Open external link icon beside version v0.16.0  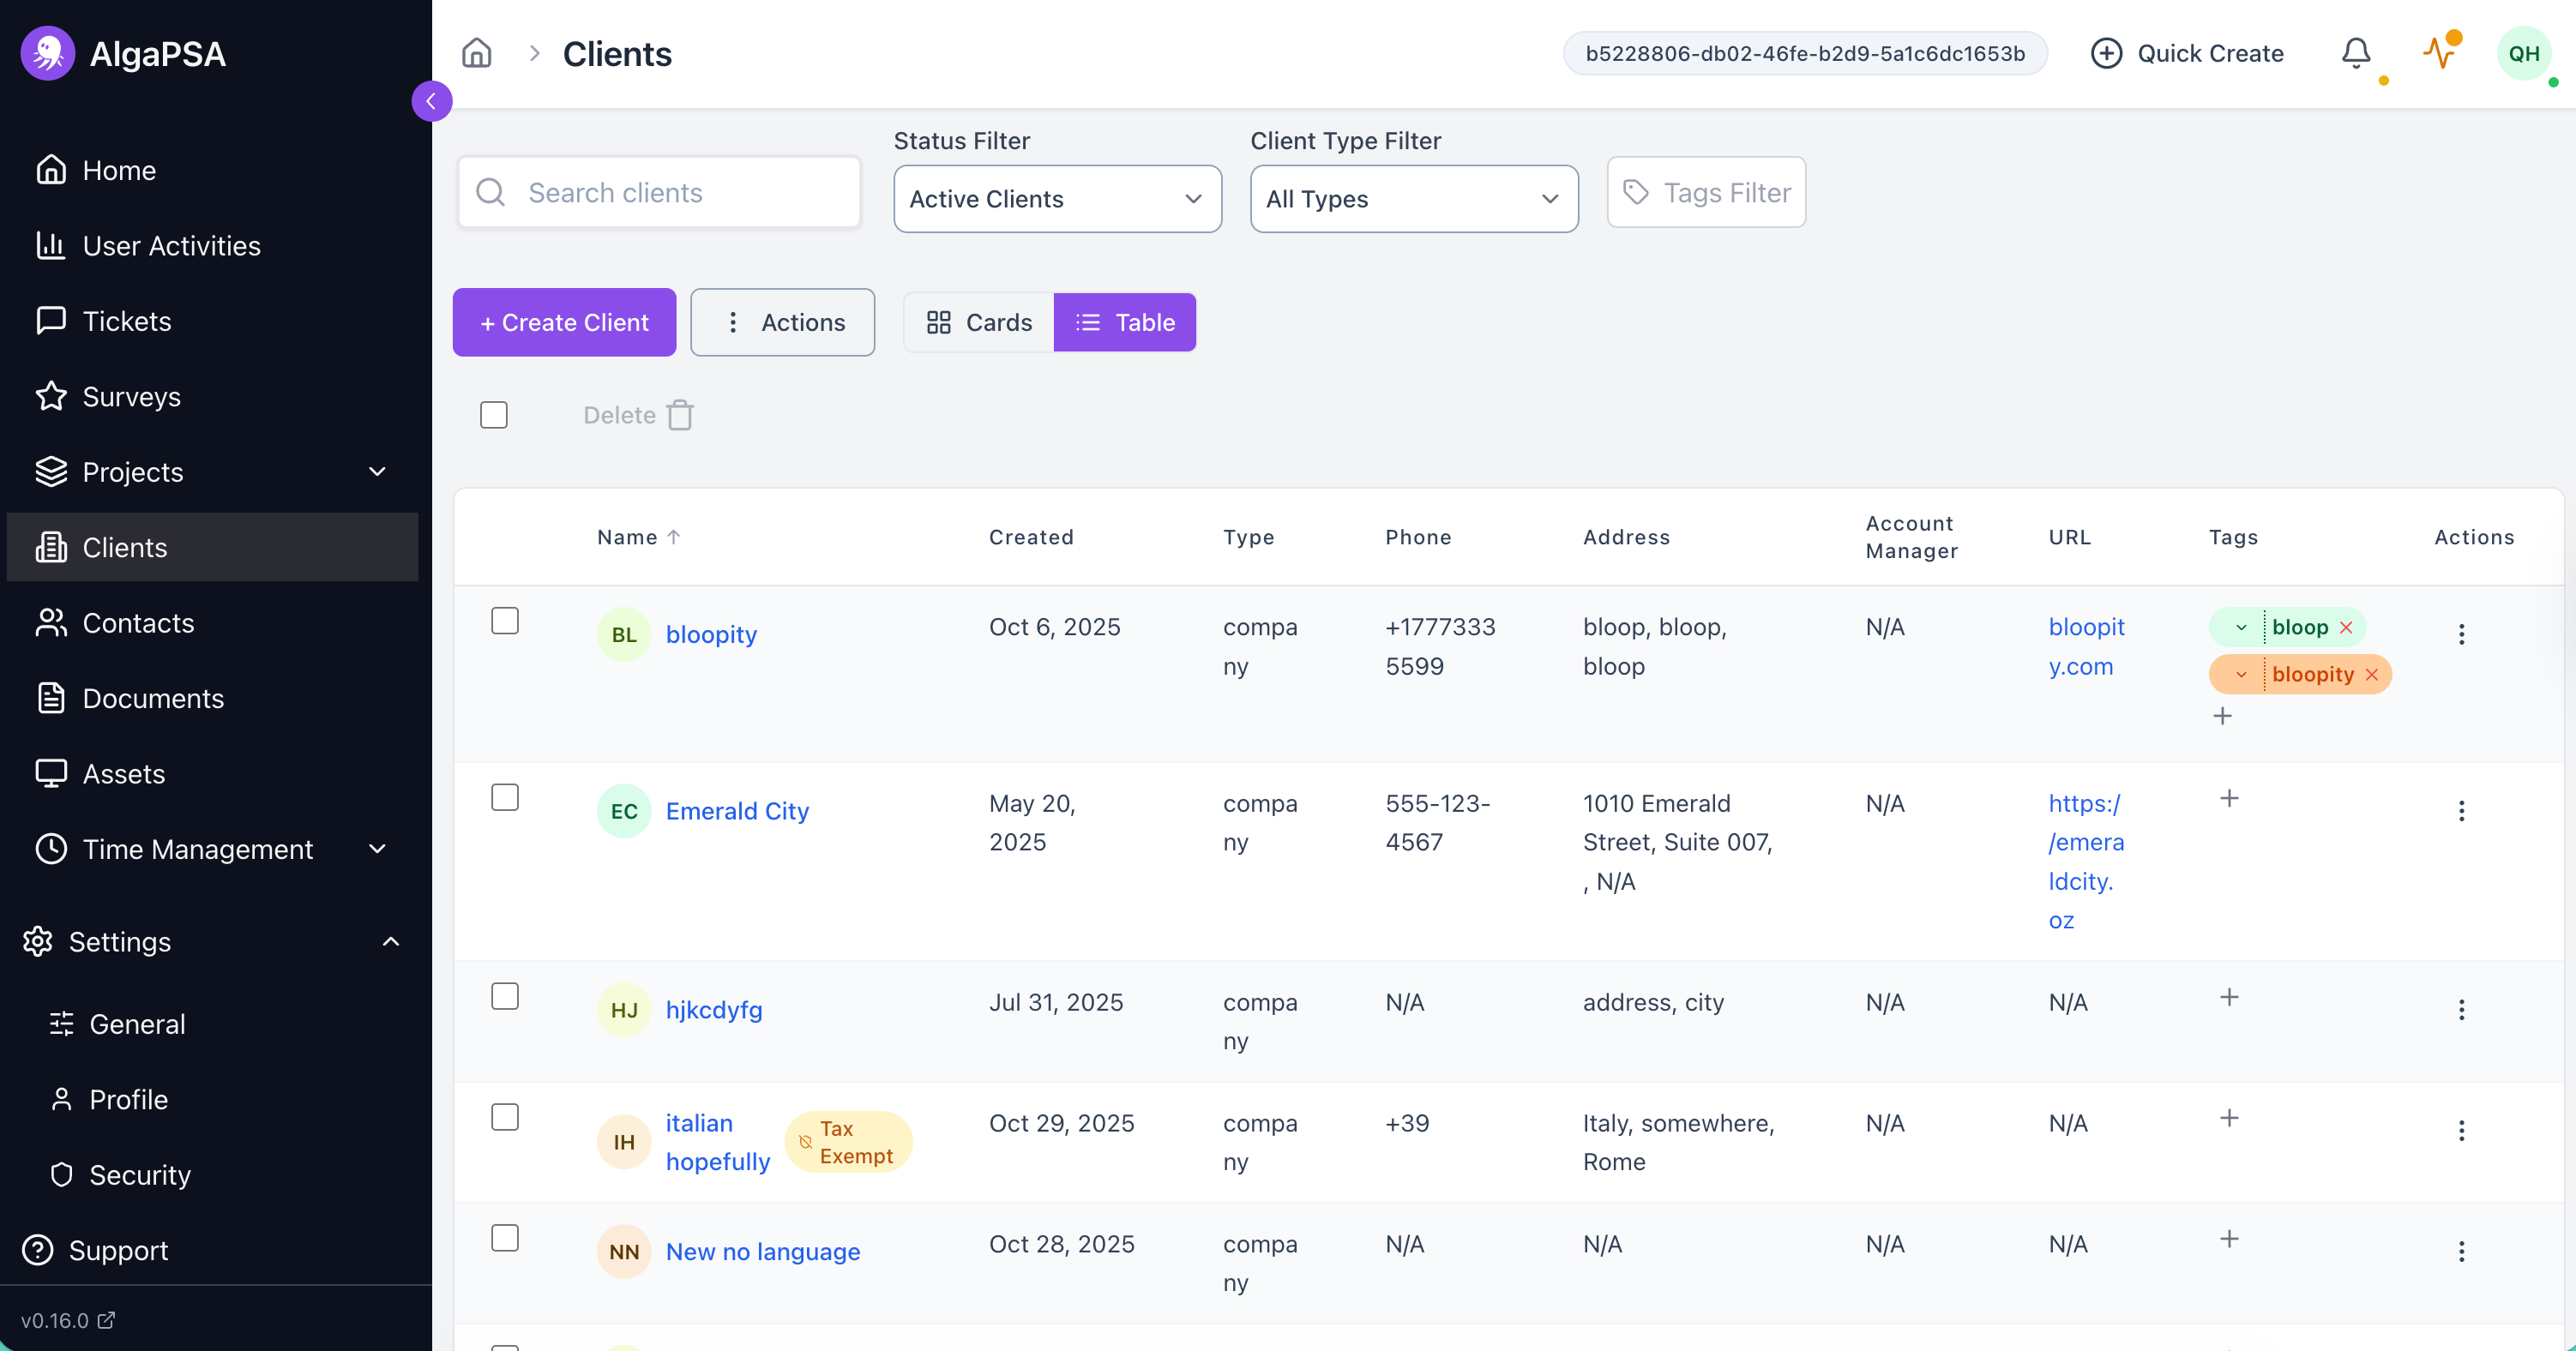pos(106,1320)
